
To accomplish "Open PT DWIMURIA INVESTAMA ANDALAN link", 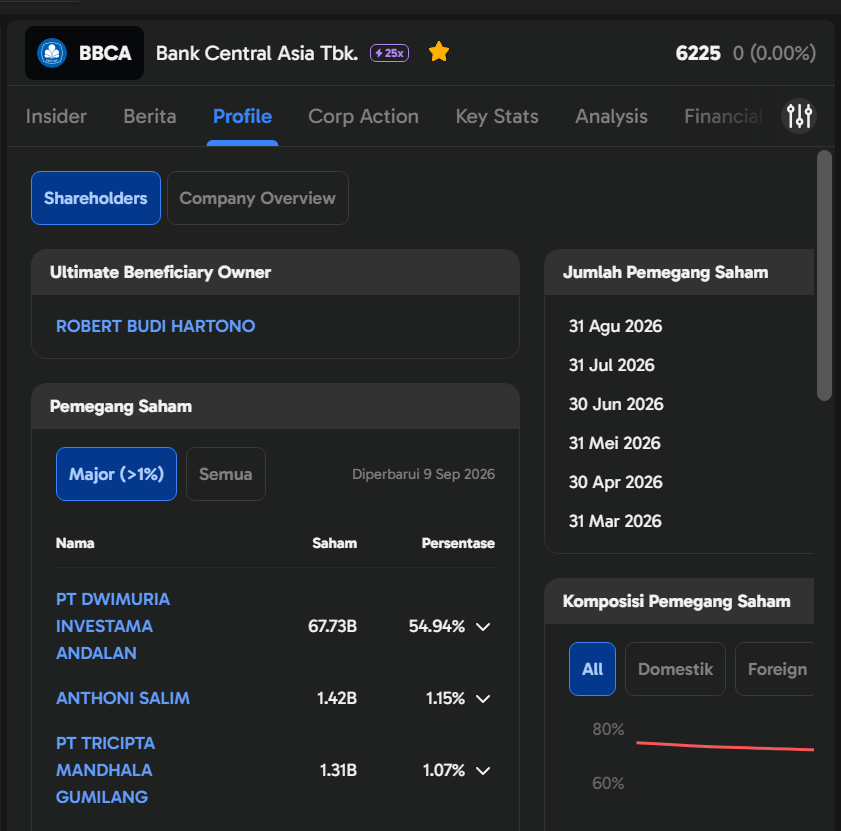I will tap(113, 626).
